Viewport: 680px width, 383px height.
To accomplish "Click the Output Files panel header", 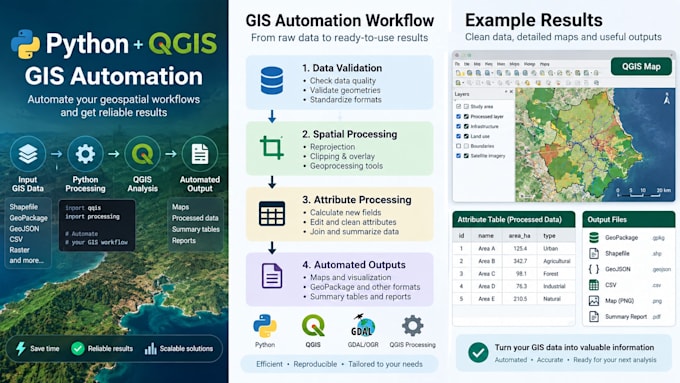I will [628, 219].
